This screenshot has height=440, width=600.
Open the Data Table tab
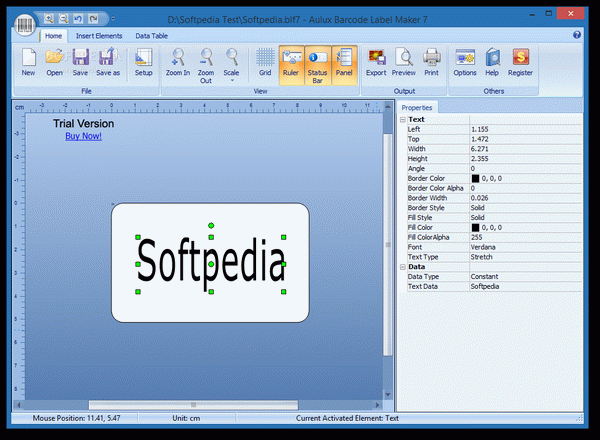point(152,35)
